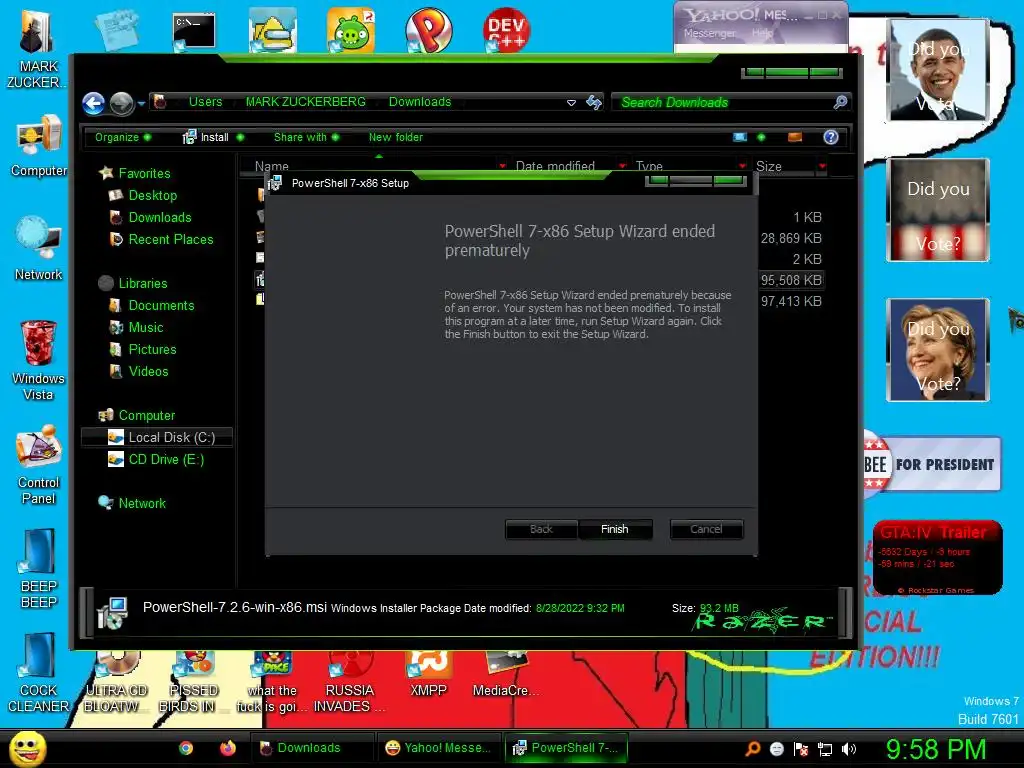Click Users in the address bar

[x=205, y=102]
